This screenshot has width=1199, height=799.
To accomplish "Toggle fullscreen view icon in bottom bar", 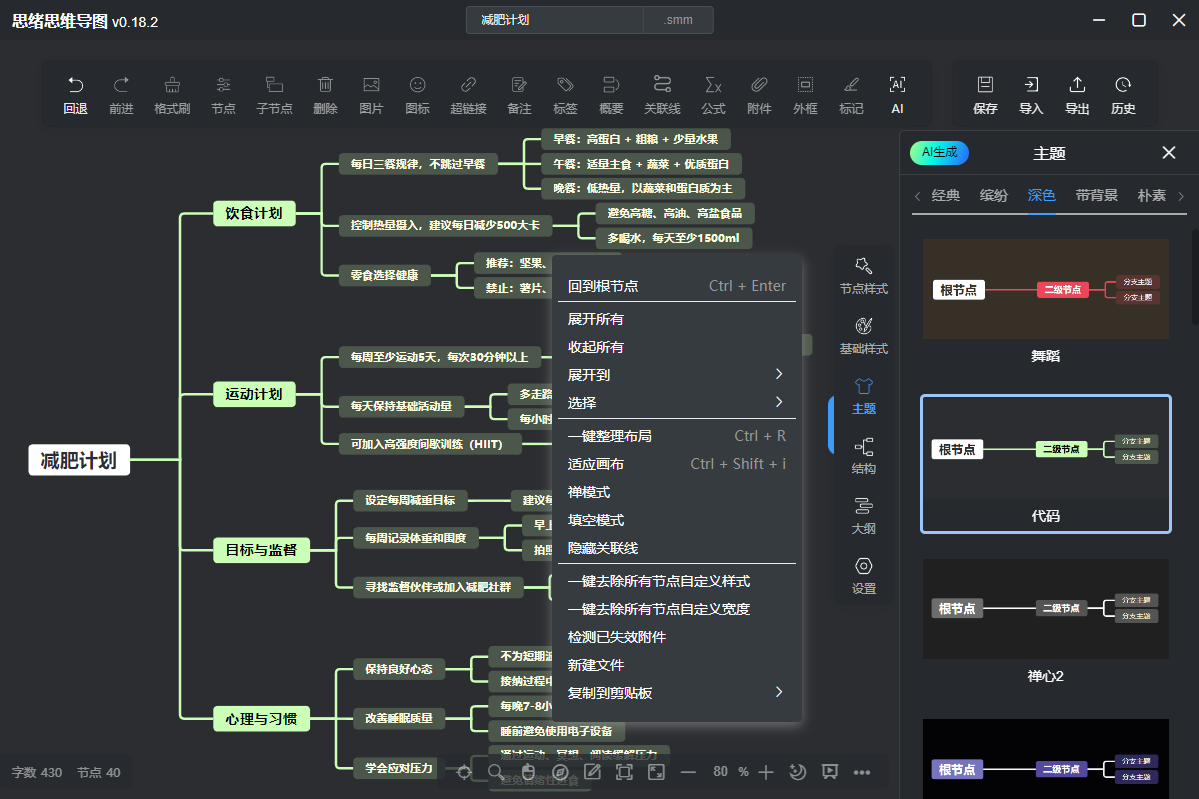I will pos(656,772).
